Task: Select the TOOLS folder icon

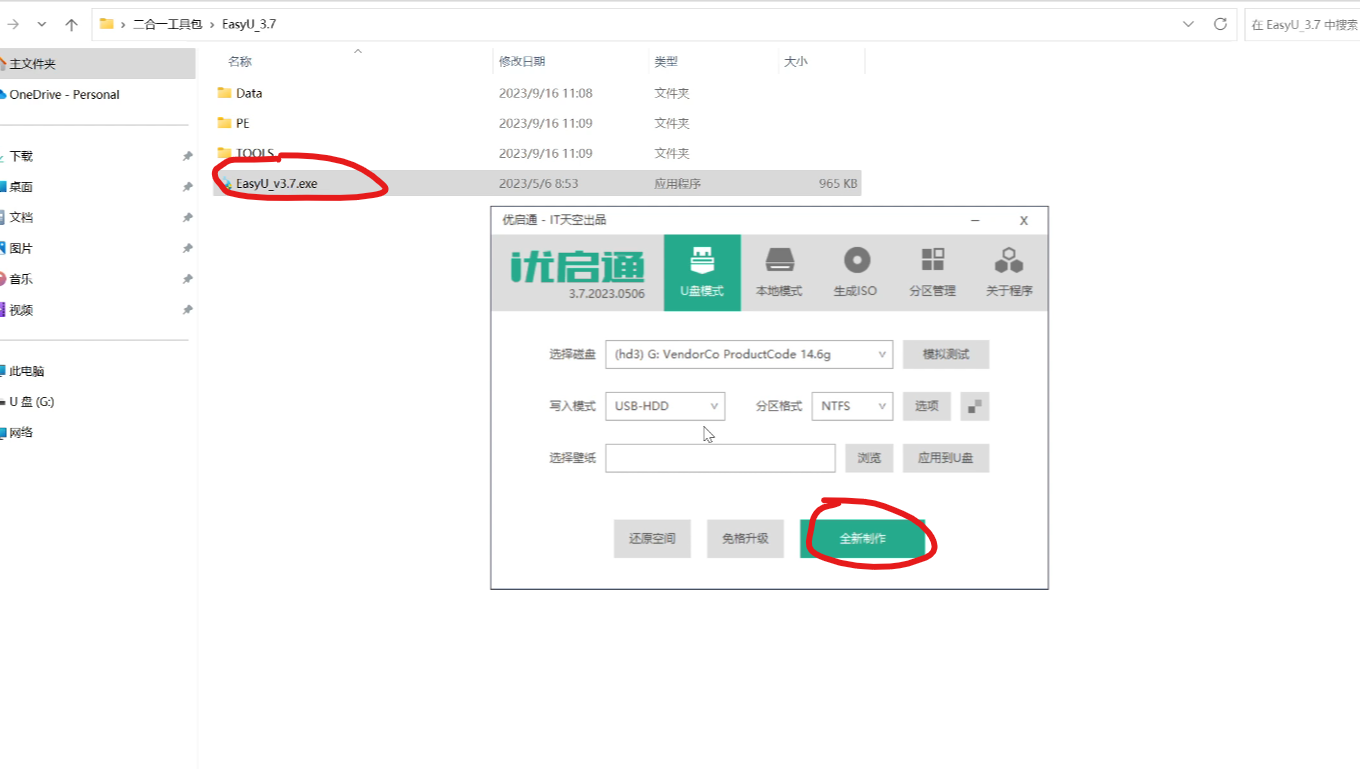Action: coord(225,153)
